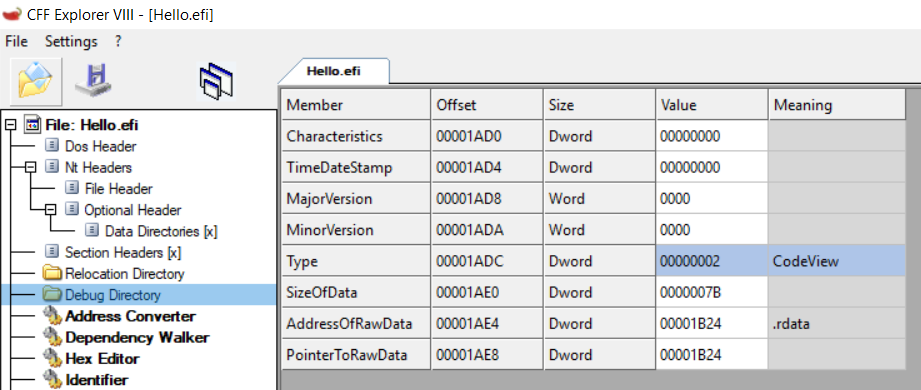Open the Address Converter tool
Screen dimensions: 921x390
click(x=130, y=317)
